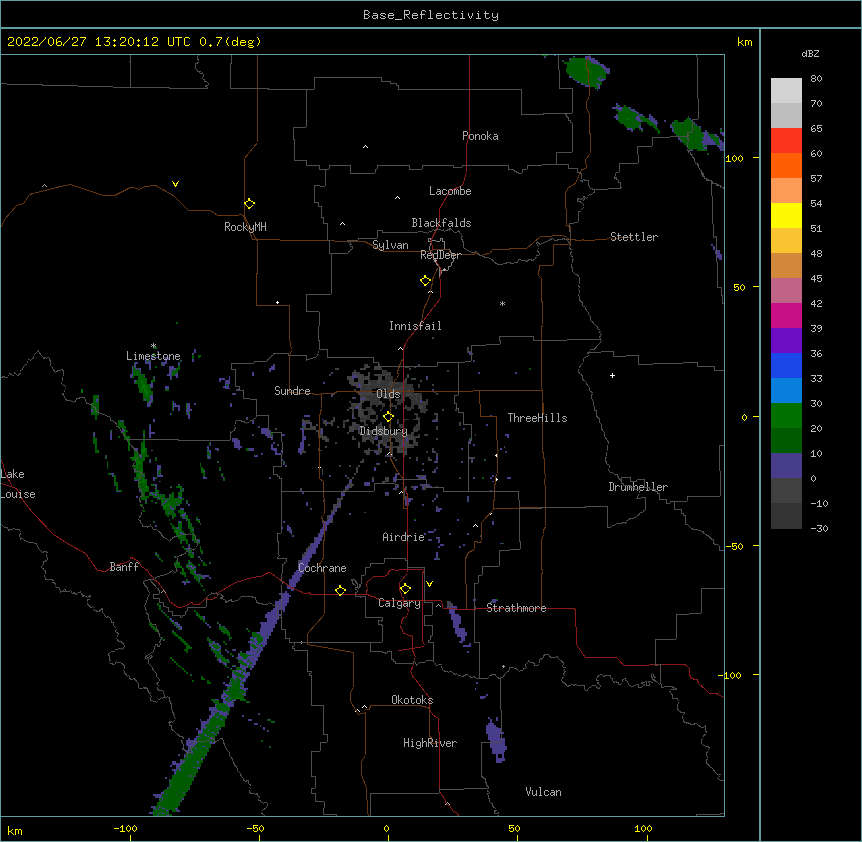Click the purple echo southwest of Strathmore
This screenshot has width=862, height=842.
tap(456, 622)
